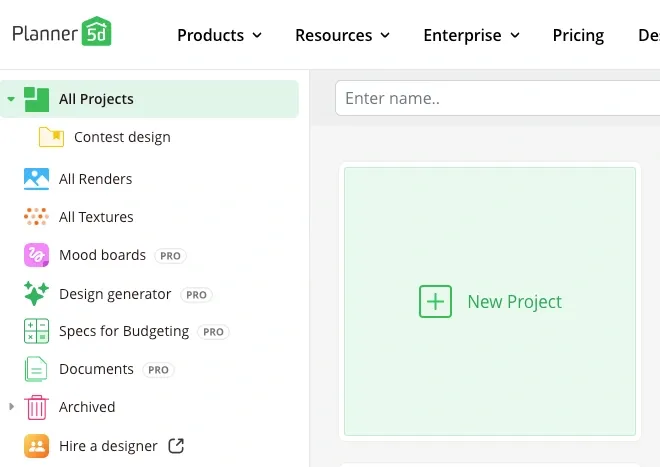Image resolution: width=660 pixels, height=467 pixels.
Task: Click the Documents file icon
Action: tap(37, 369)
